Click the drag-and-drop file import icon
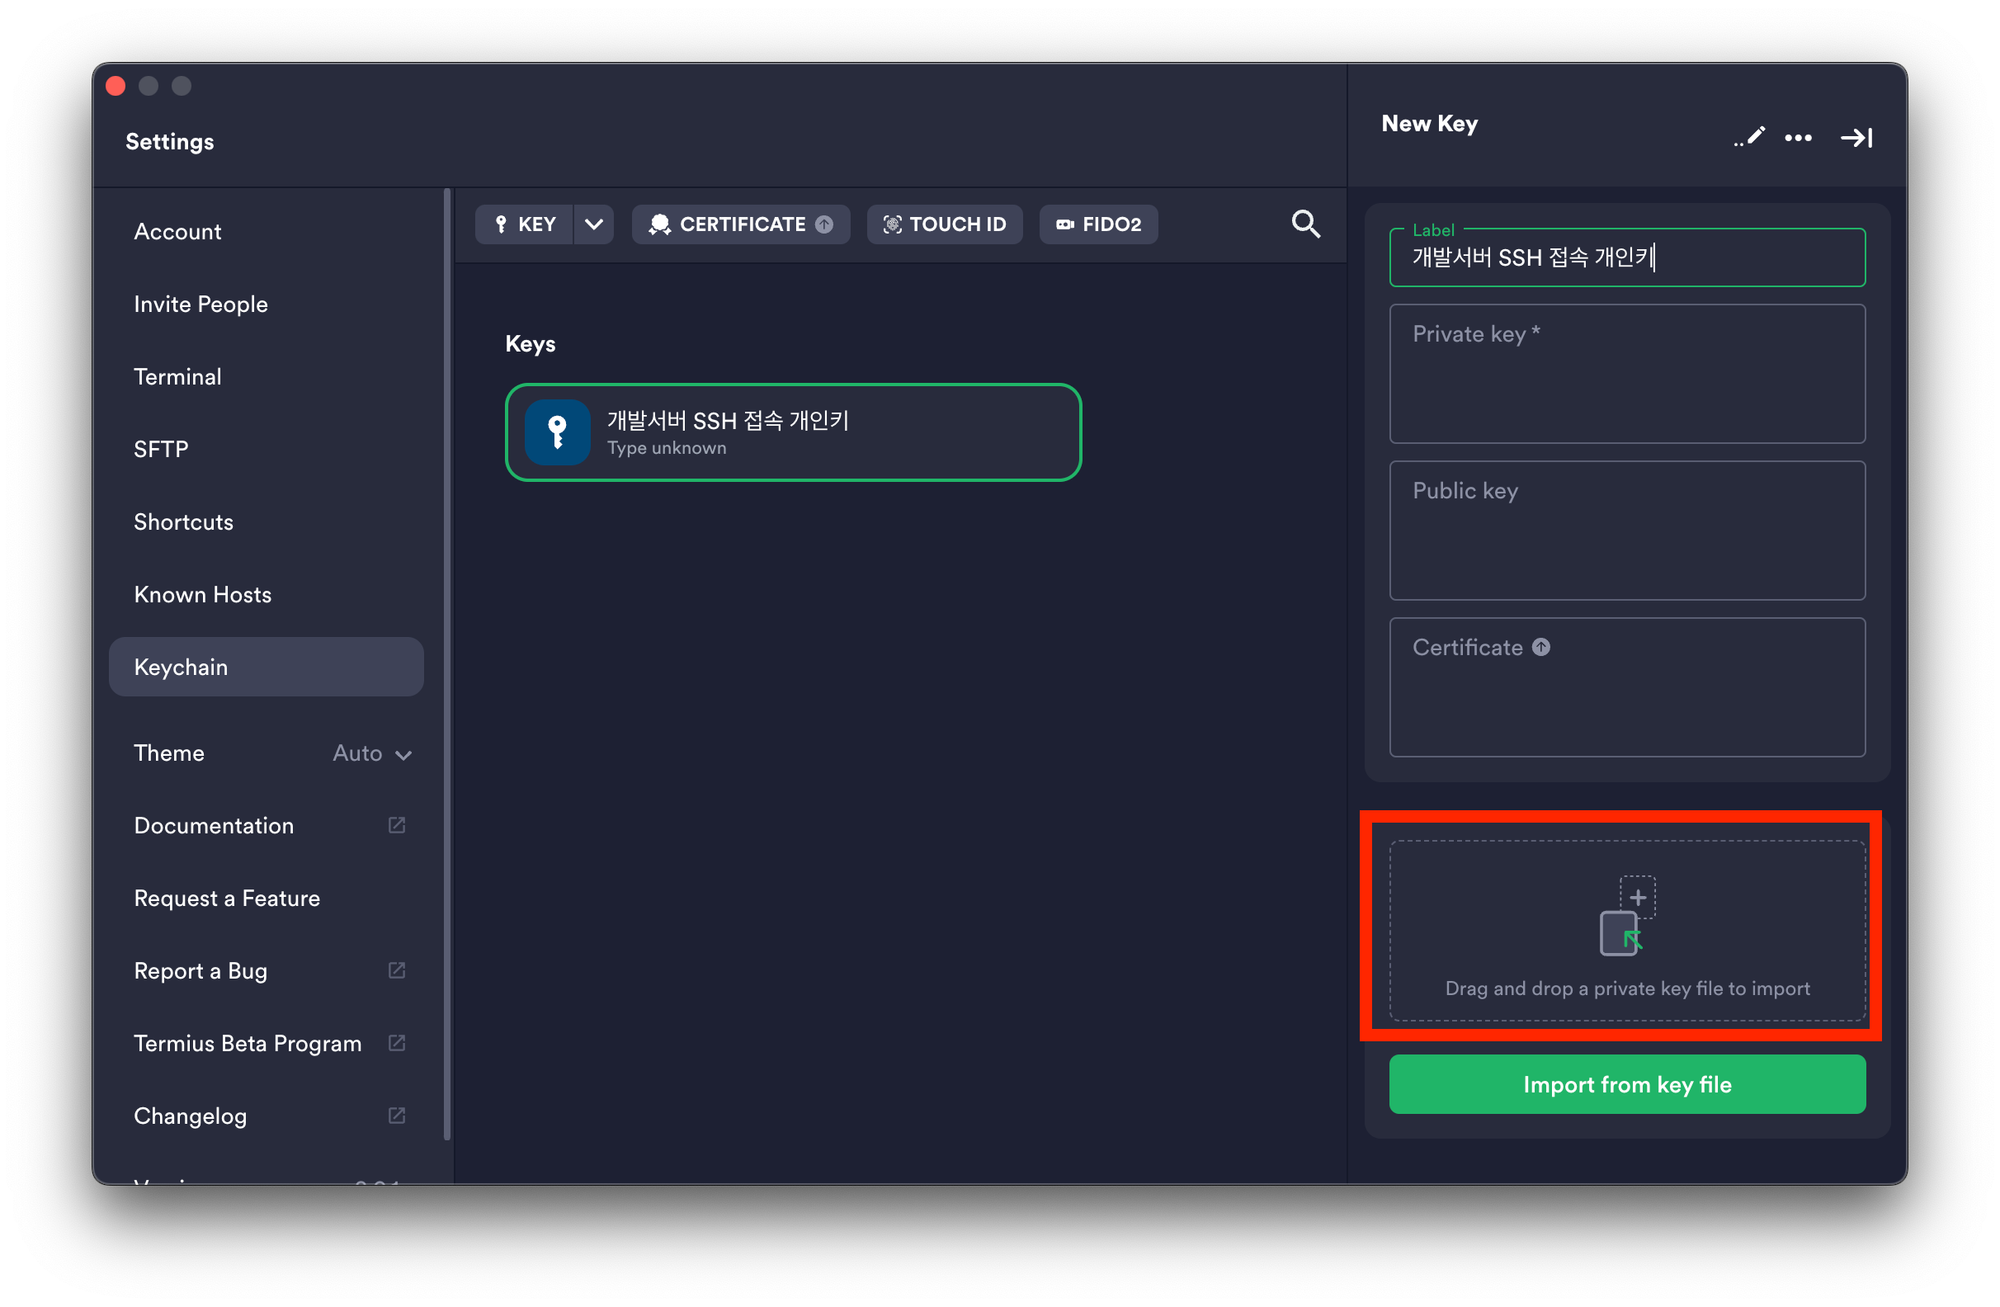The height and width of the screenshot is (1307, 2000). [x=1627, y=916]
